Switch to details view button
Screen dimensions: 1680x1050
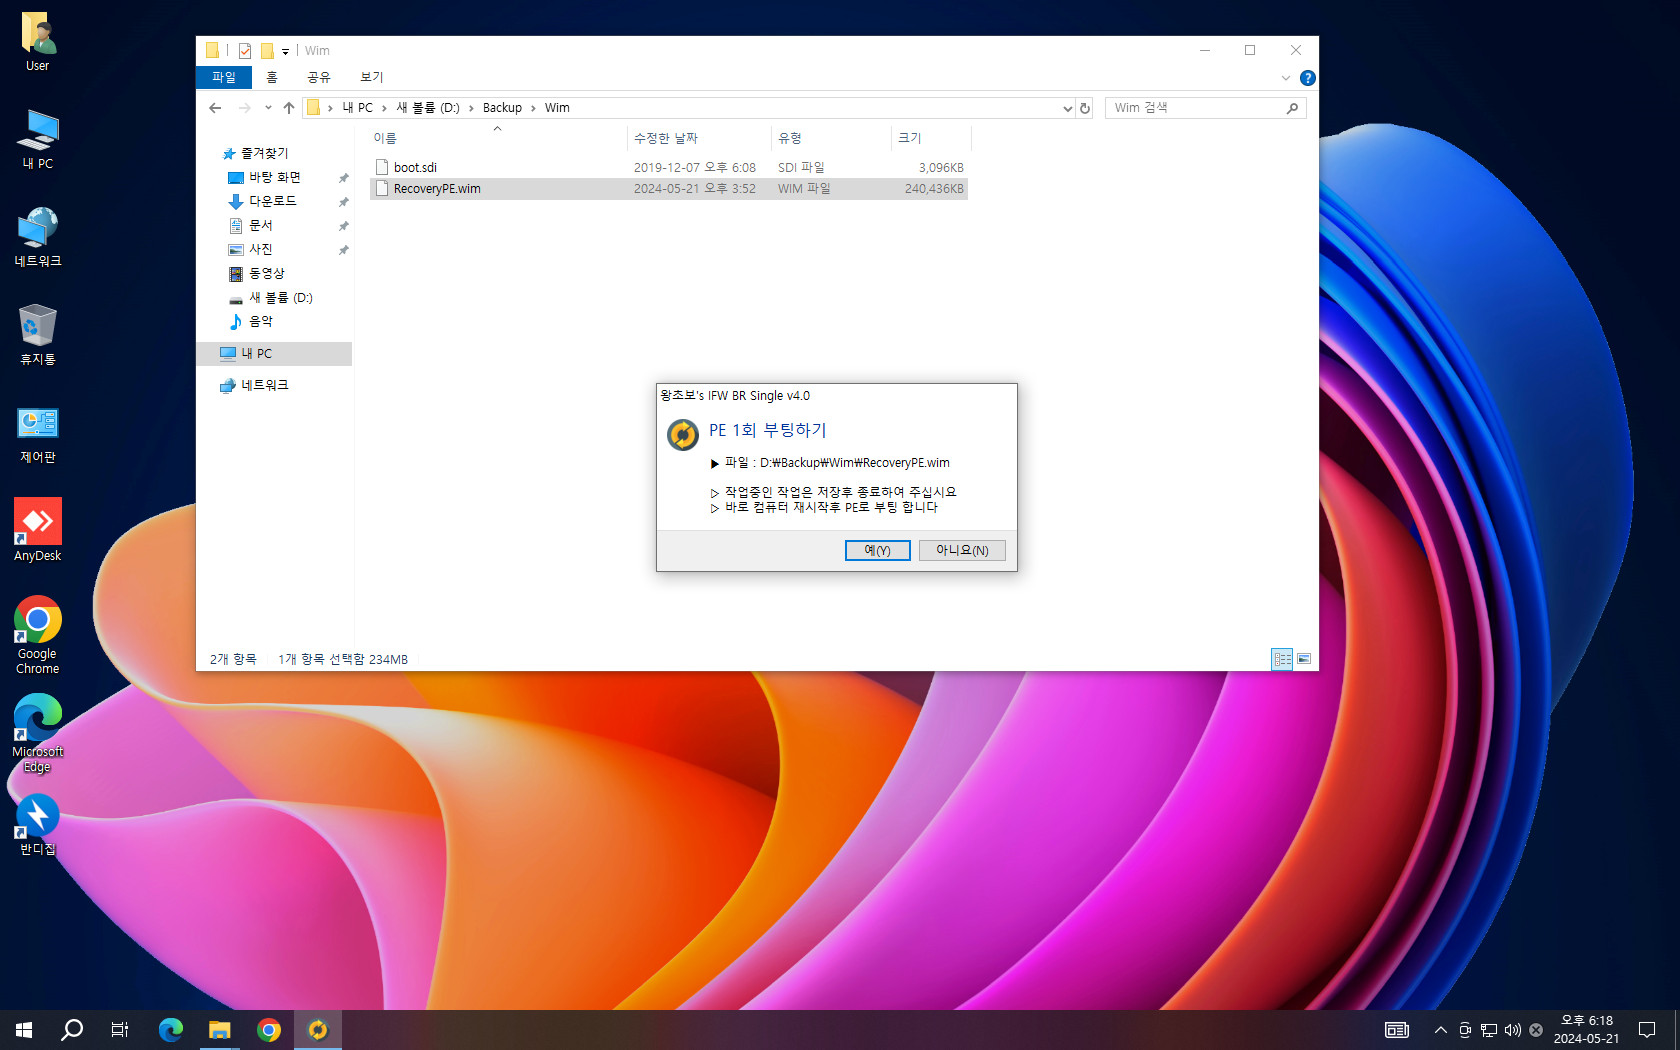click(1282, 659)
